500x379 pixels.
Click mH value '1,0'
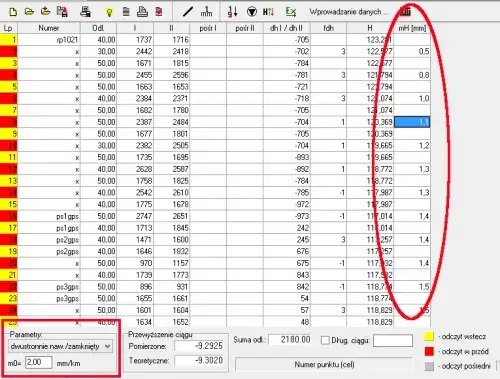[x=412, y=98]
